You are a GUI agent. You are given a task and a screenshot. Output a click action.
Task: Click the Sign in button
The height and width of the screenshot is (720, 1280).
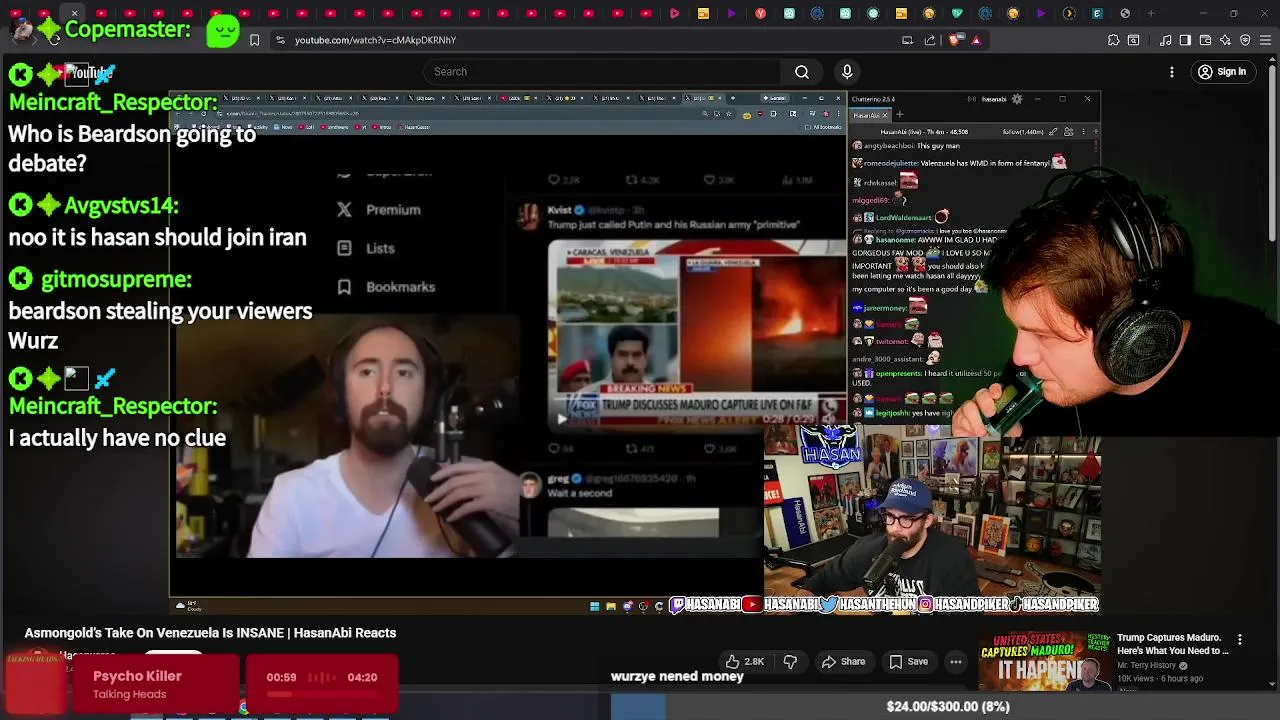[x=1222, y=72]
